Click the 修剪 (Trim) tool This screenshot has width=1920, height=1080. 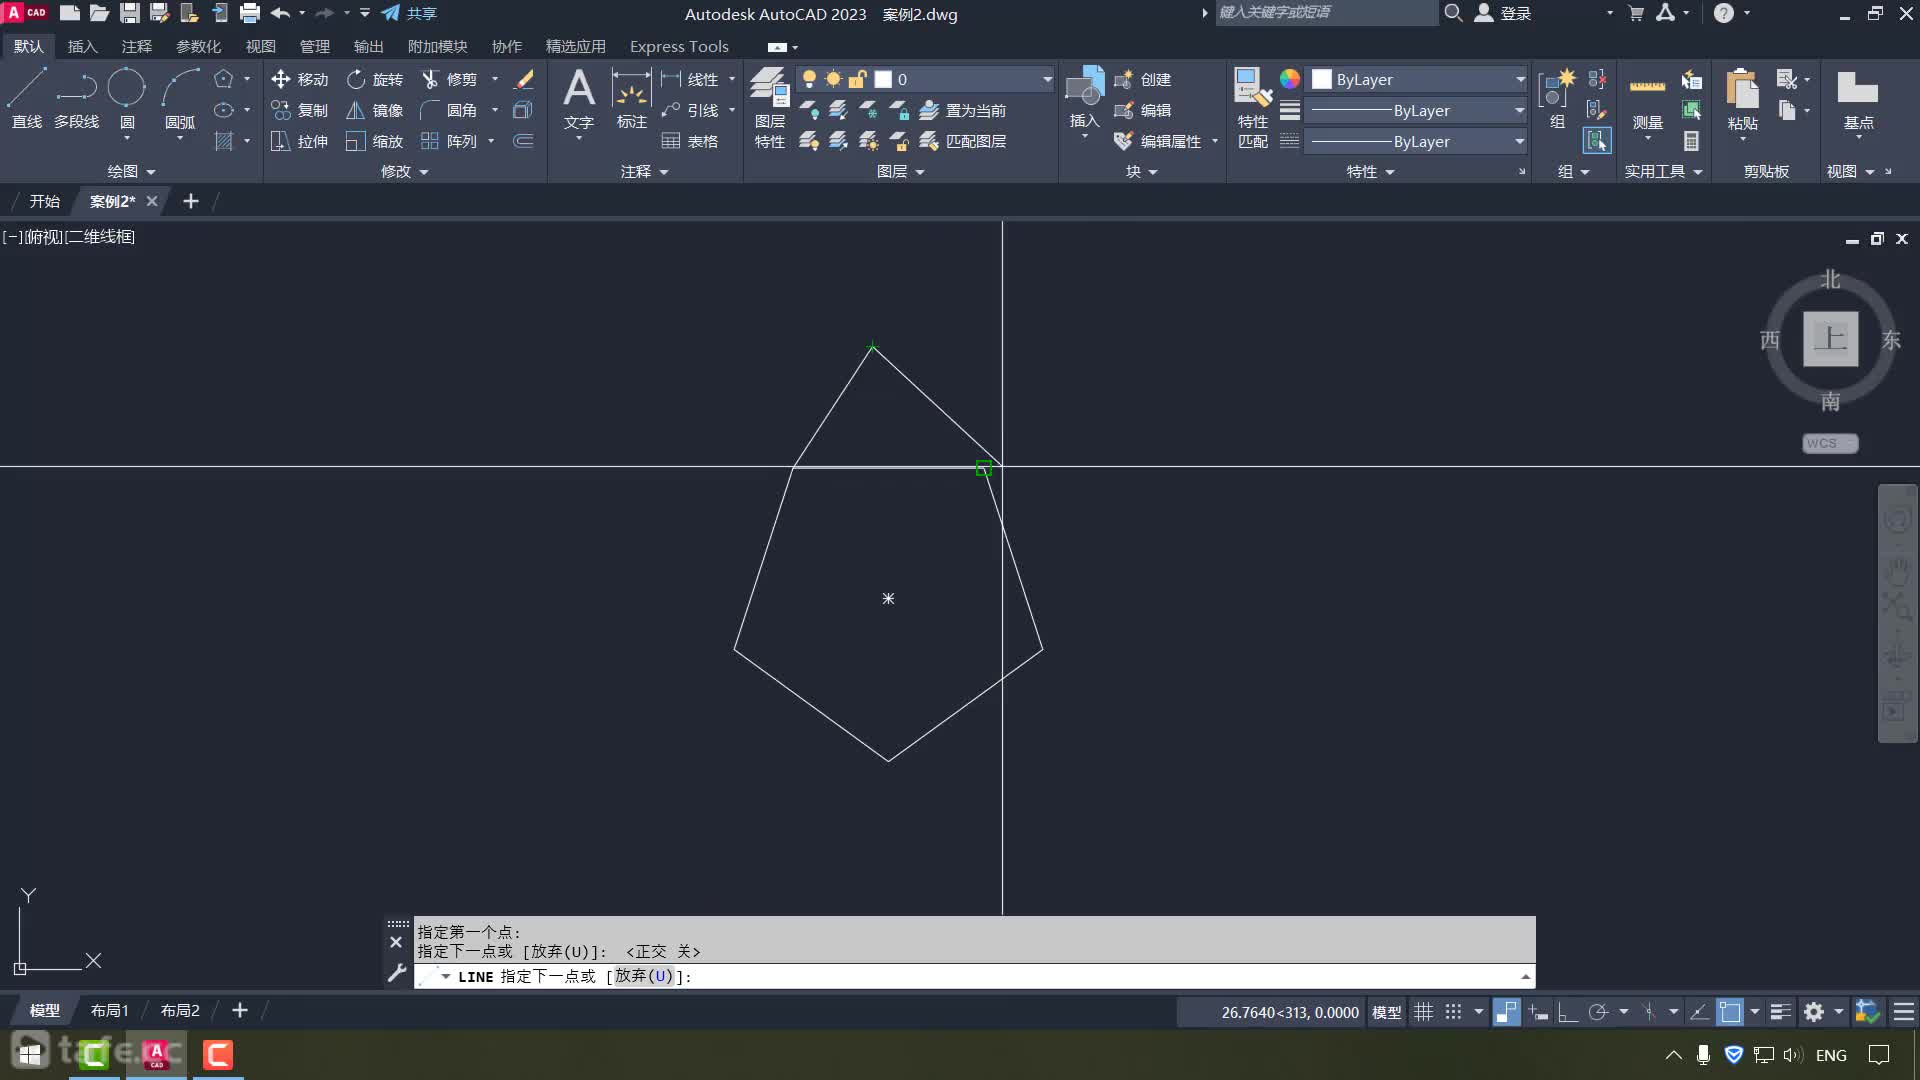coord(450,79)
